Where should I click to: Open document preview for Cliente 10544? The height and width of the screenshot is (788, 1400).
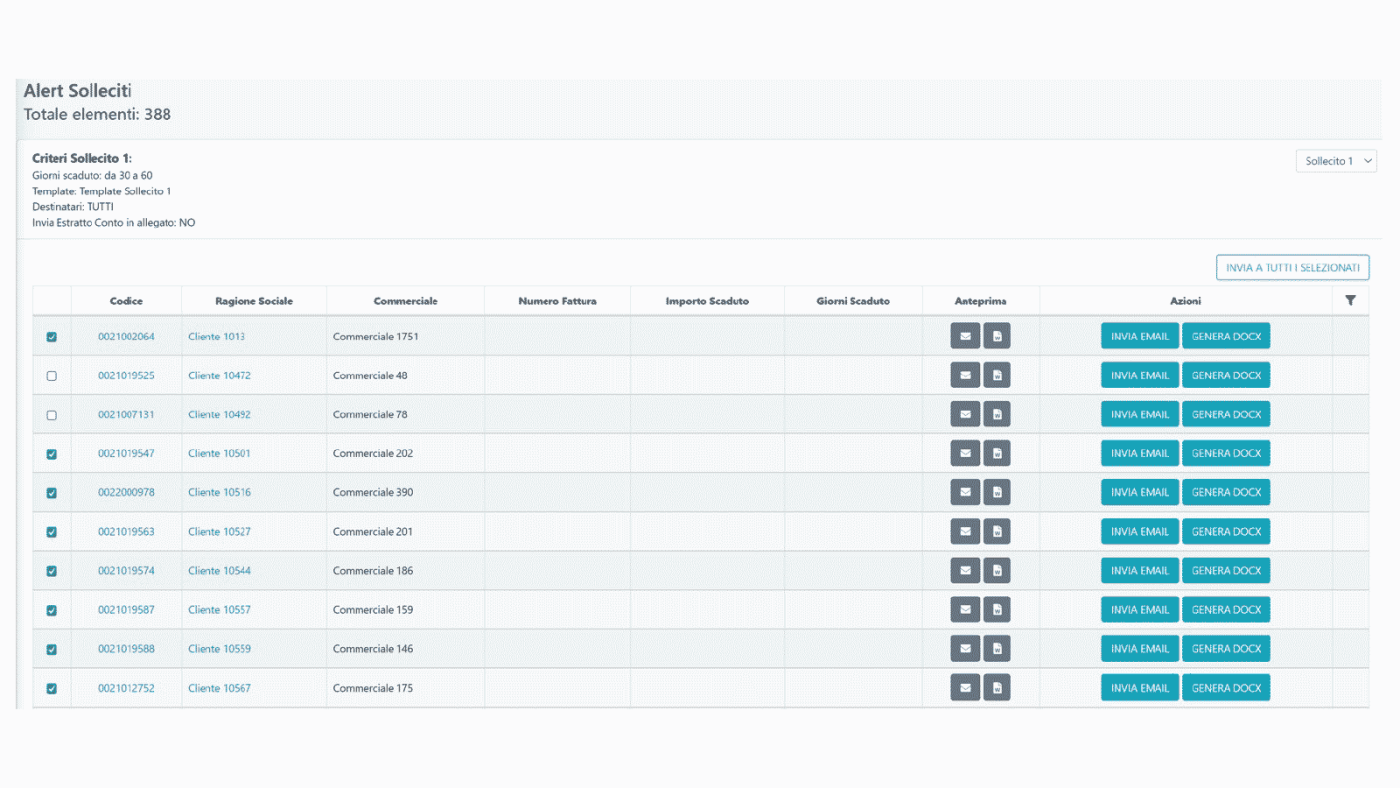(997, 570)
